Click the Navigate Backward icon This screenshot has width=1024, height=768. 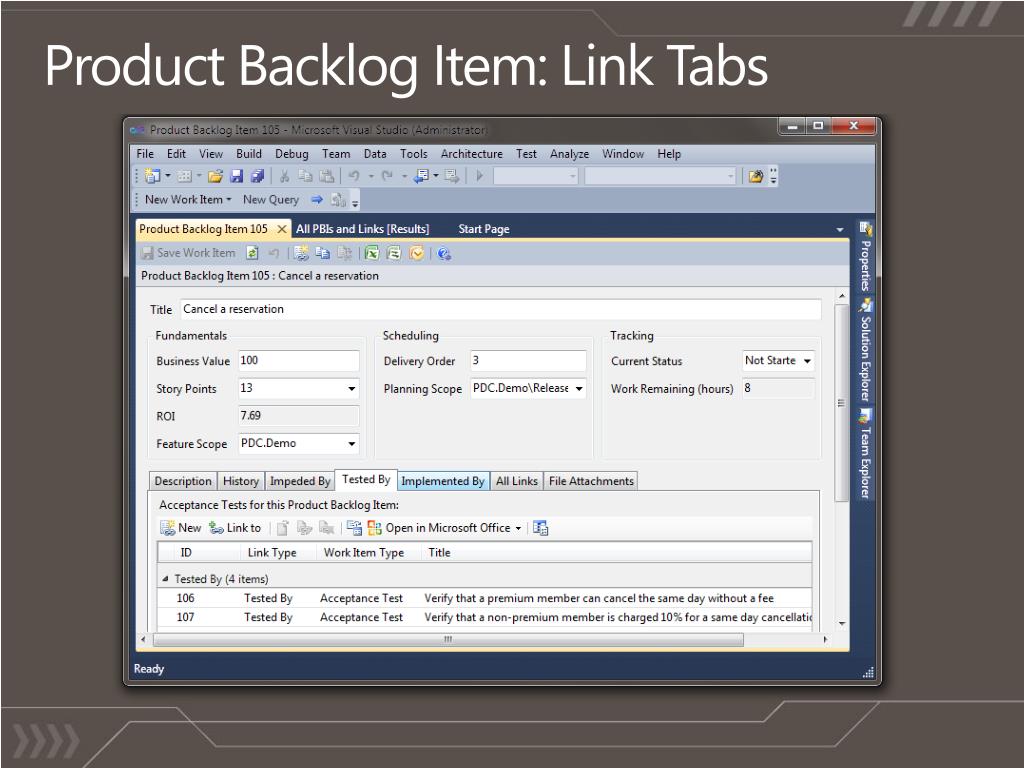(x=422, y=176)
